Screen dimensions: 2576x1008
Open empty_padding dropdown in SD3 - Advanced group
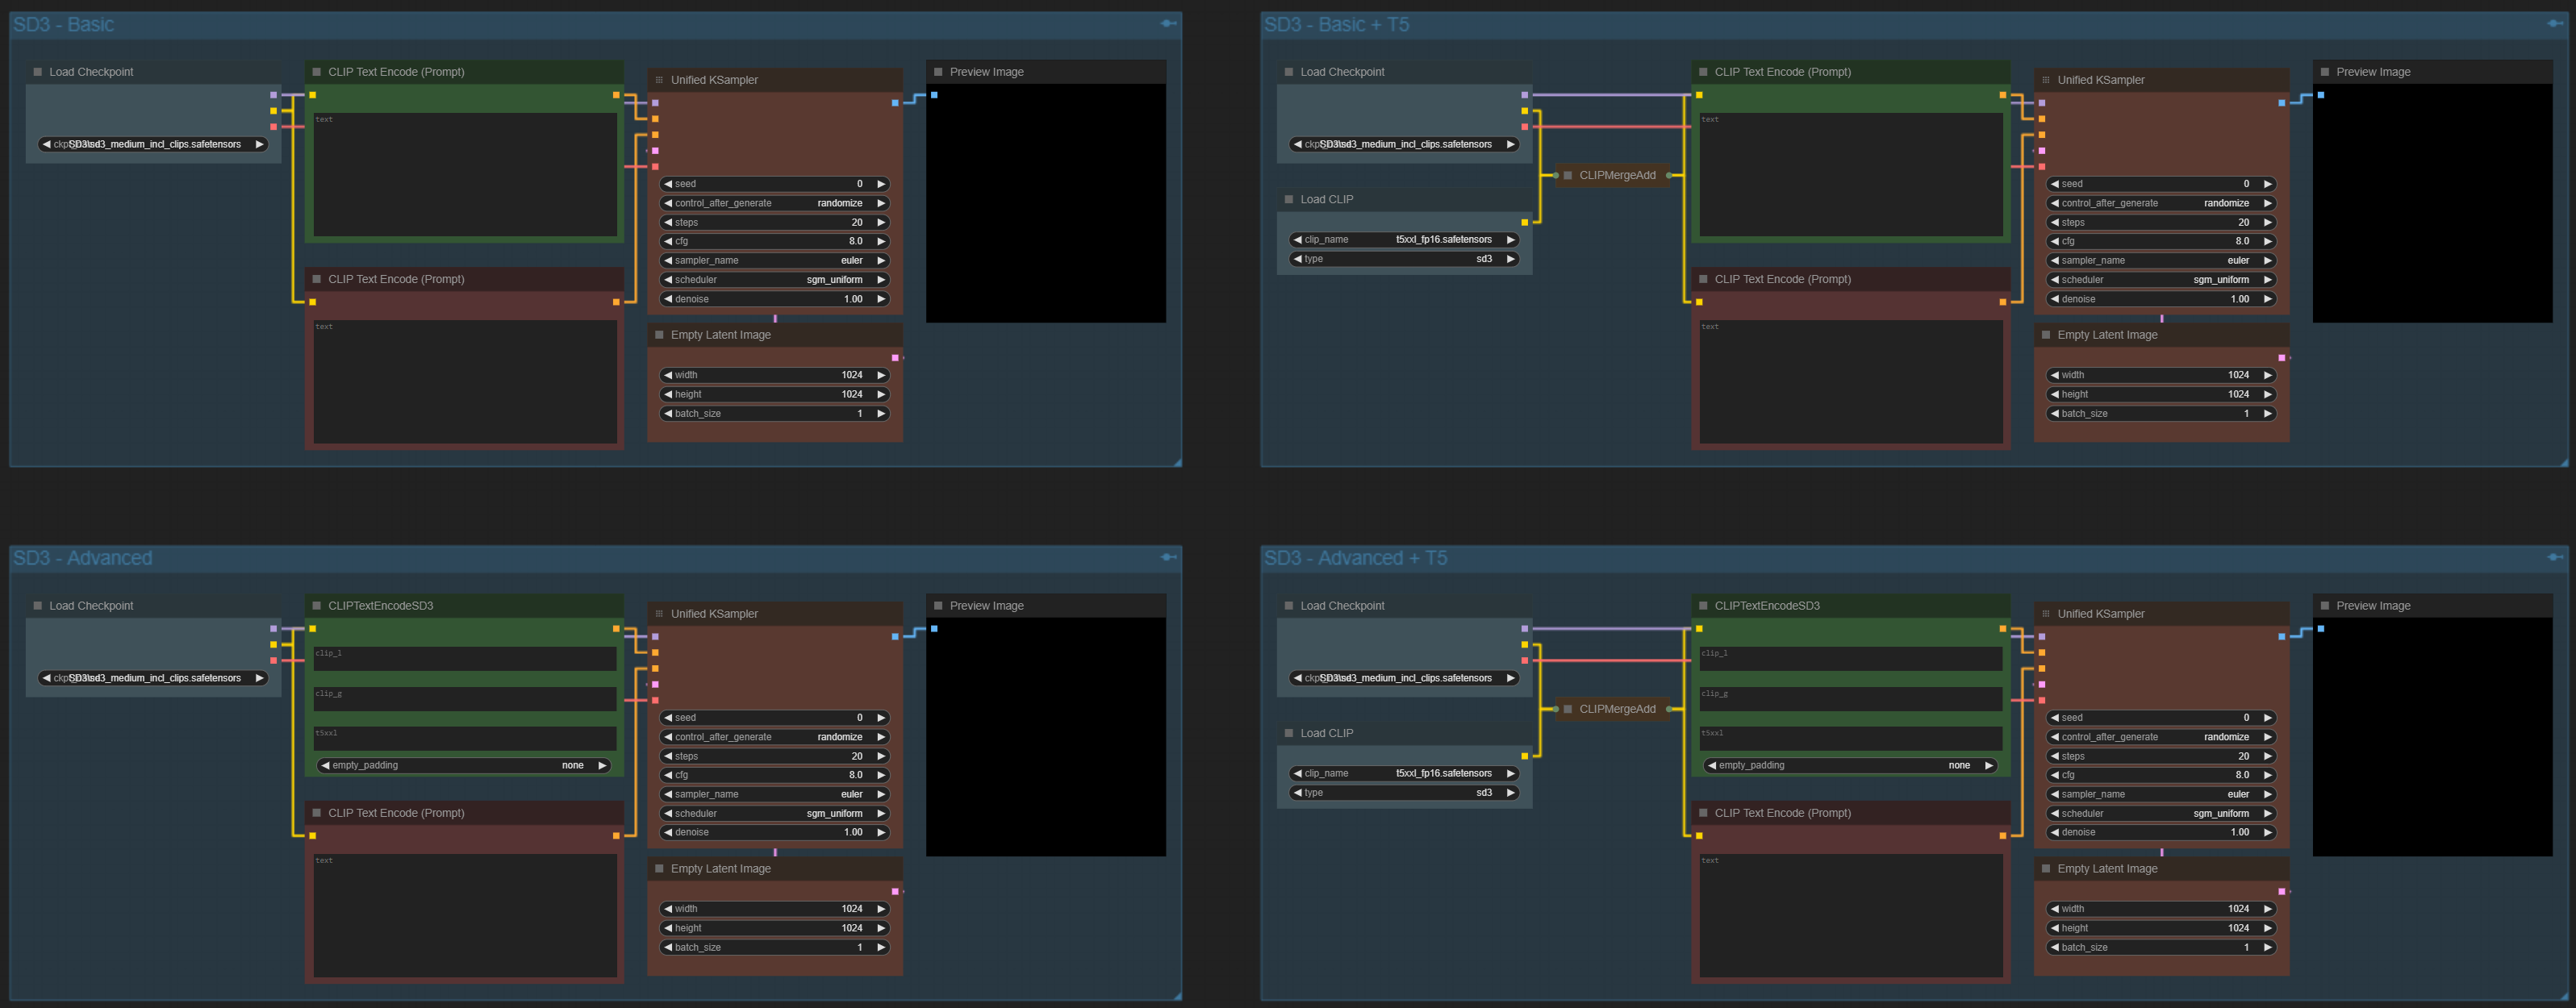(x=464, y=765)
